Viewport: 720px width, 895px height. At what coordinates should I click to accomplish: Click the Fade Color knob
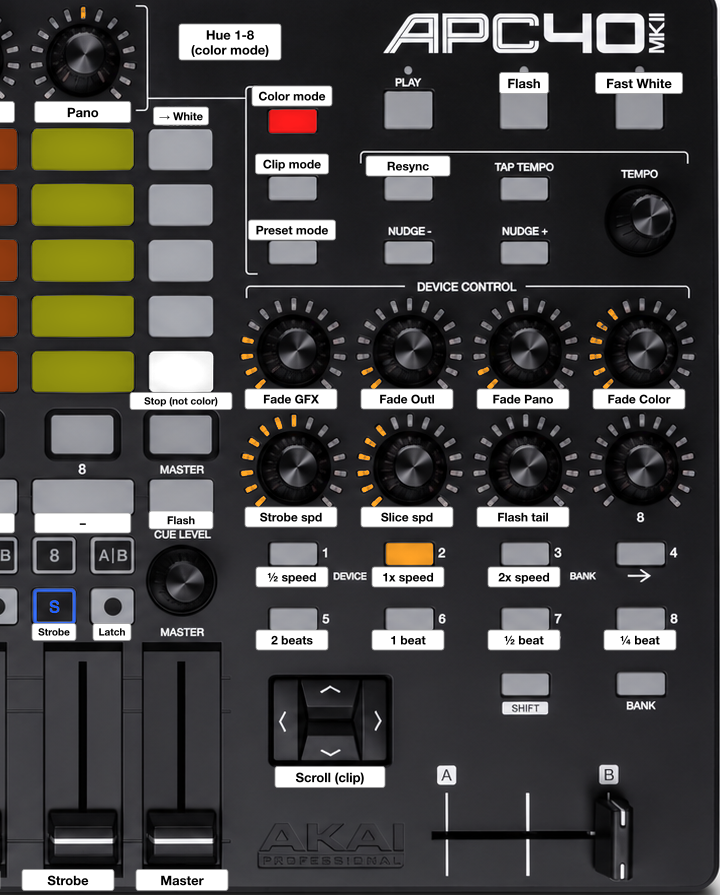641,349
